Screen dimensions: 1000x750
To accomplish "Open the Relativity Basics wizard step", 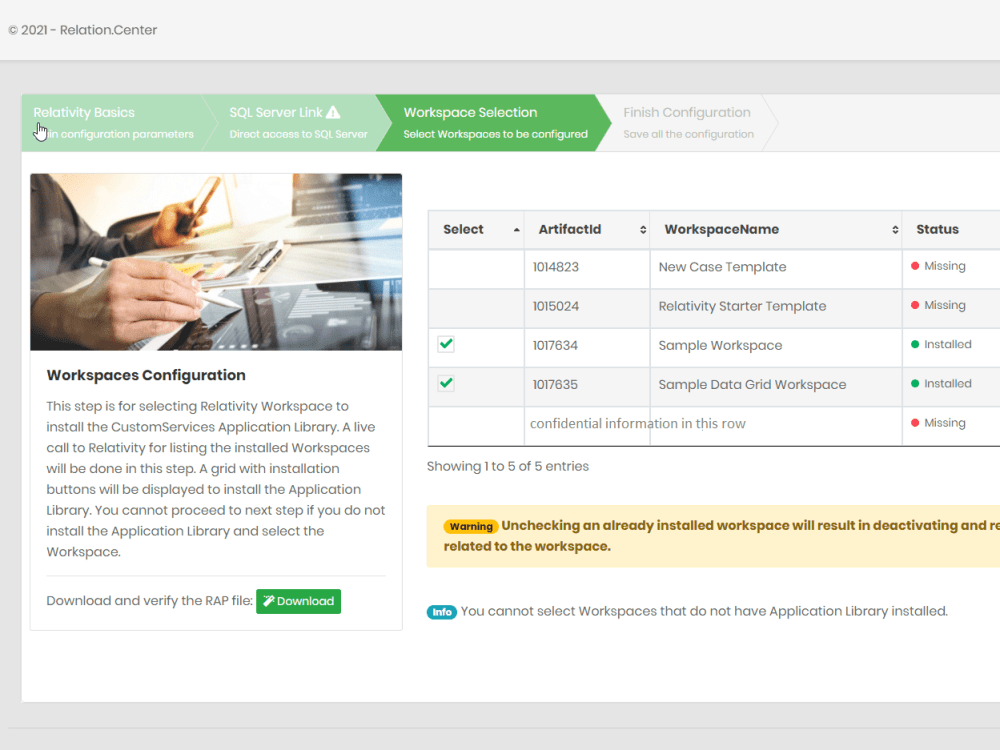I will pyautogui.click(x=114, y=122).
